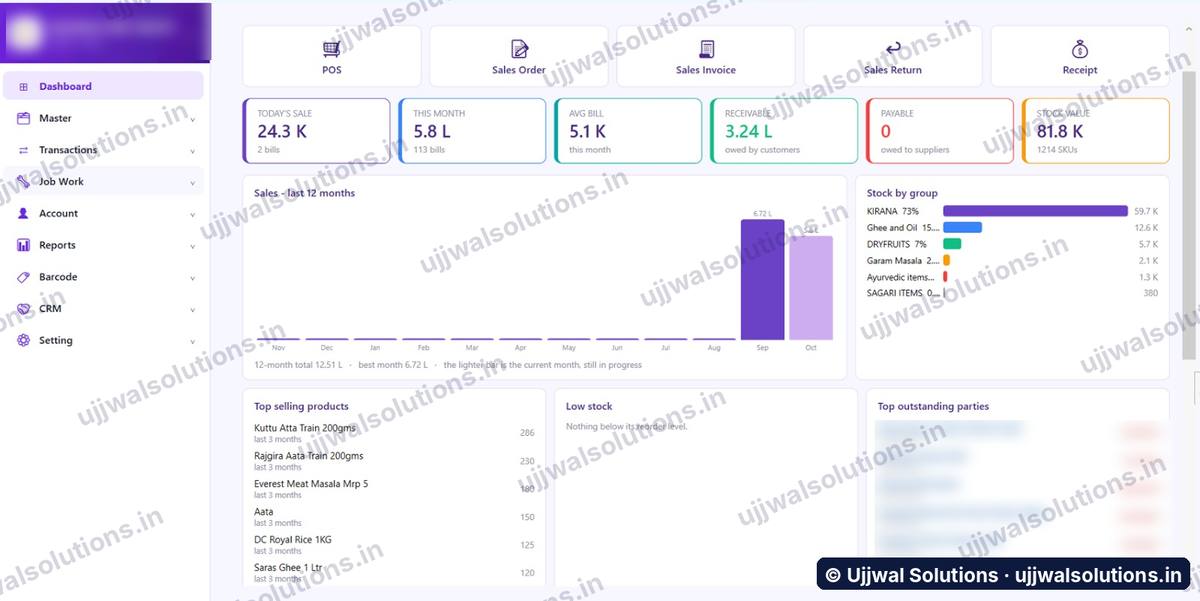Click the Low stock heading
Screen dimensions: 1200x601
coord(589,406)
